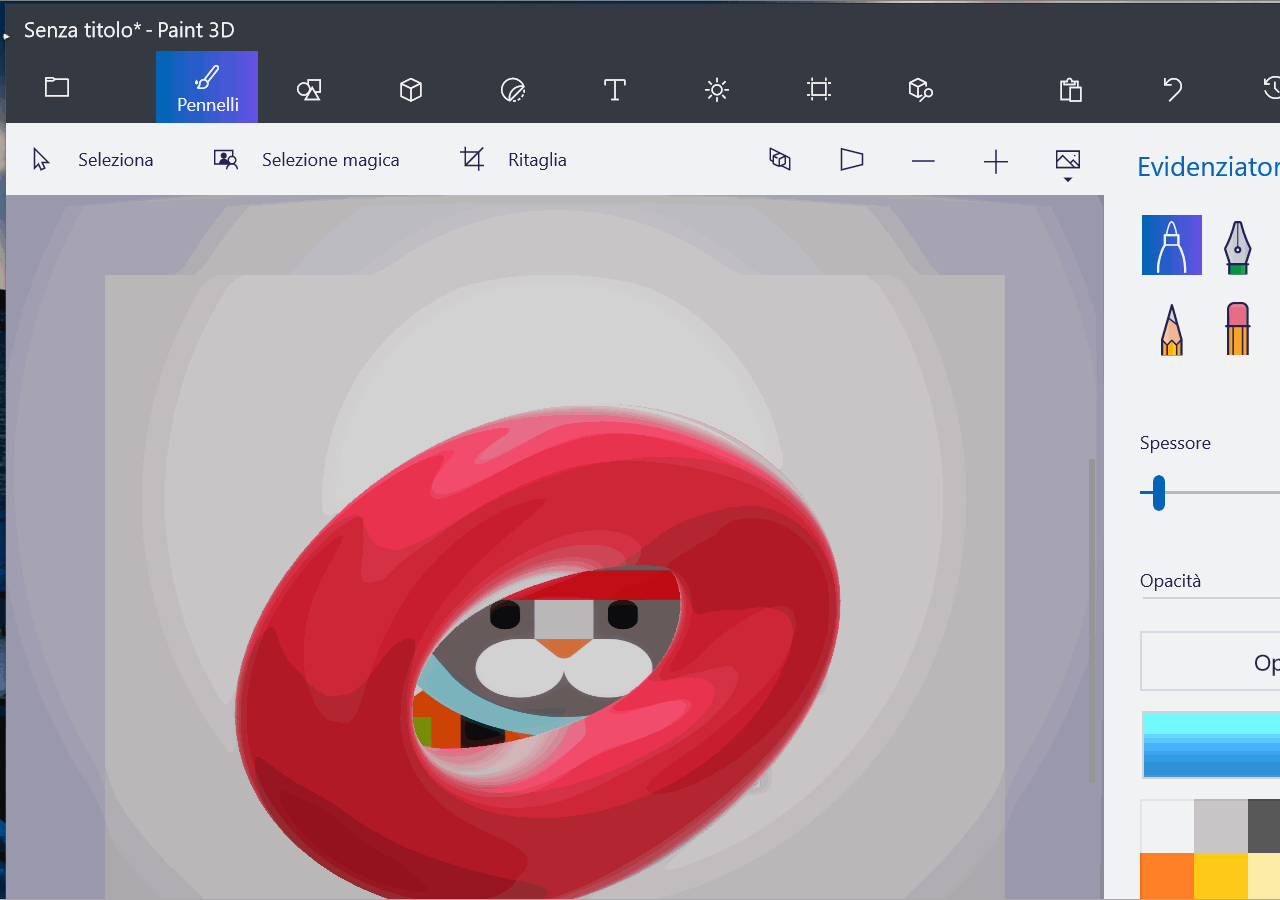Switch to 3D view icon
1280x900 pixels.
pyautogui.click(x=780, y=160)
